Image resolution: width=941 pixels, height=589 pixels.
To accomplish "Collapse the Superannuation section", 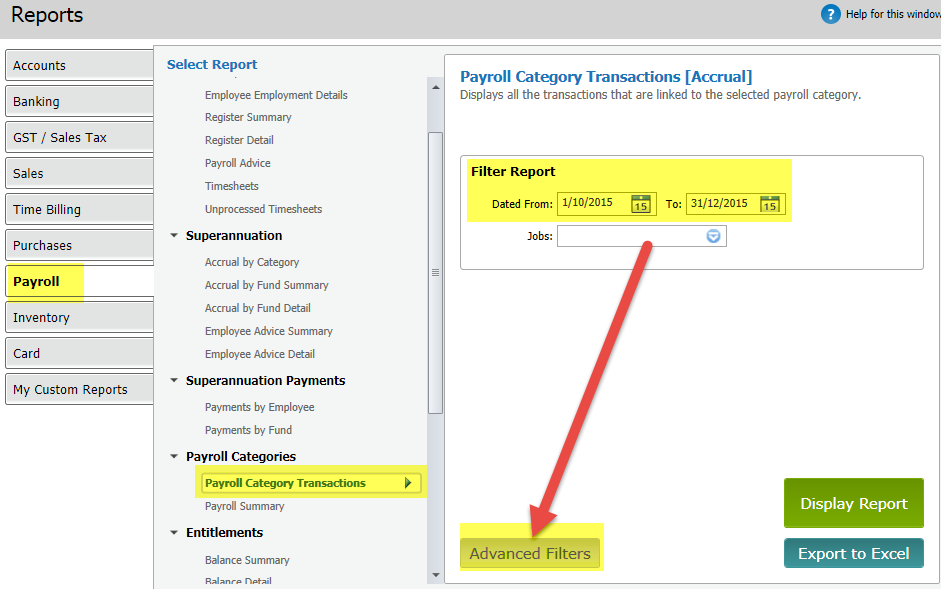I will pyautogui.click(x=174, y=236).
